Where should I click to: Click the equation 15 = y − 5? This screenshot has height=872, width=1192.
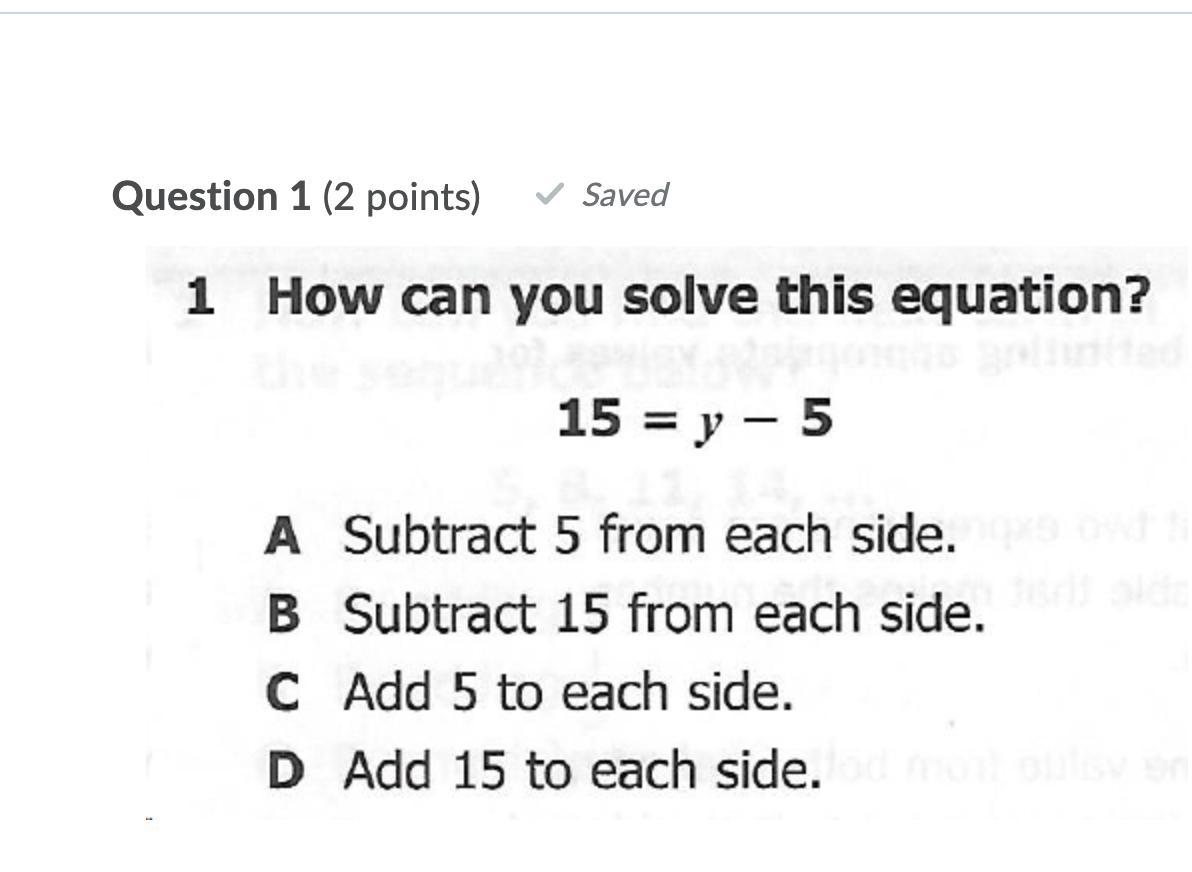click(694, 419)
